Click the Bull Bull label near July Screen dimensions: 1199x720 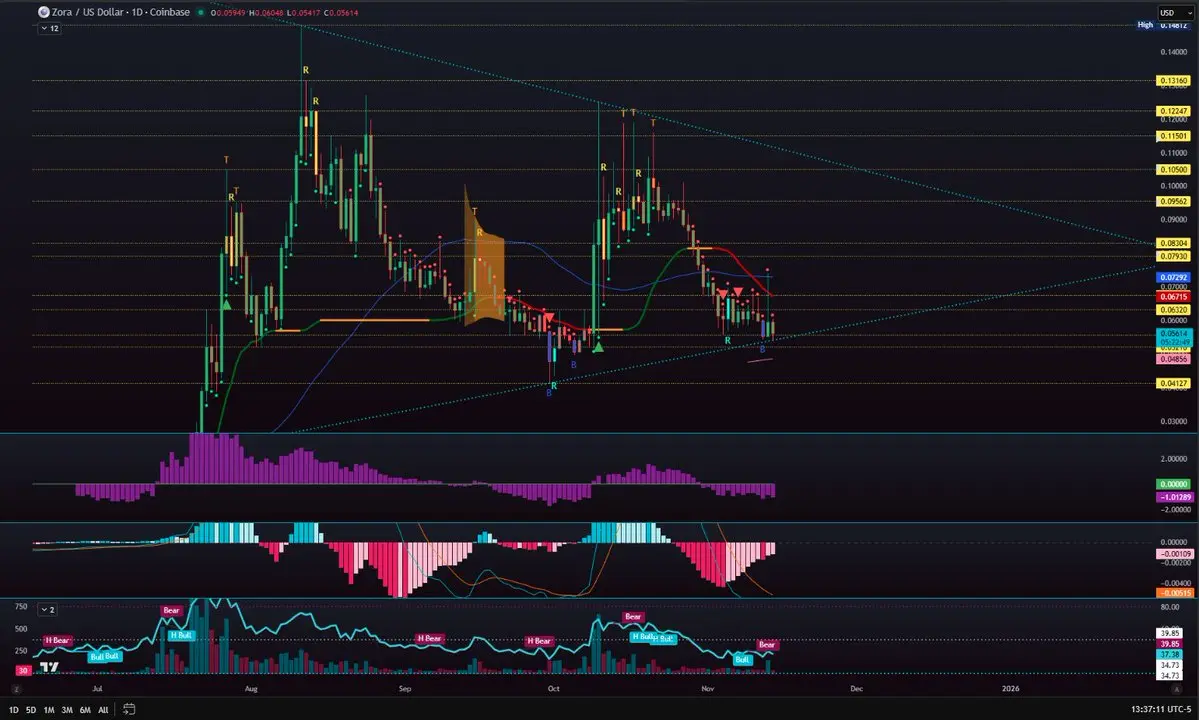(104, 656)
